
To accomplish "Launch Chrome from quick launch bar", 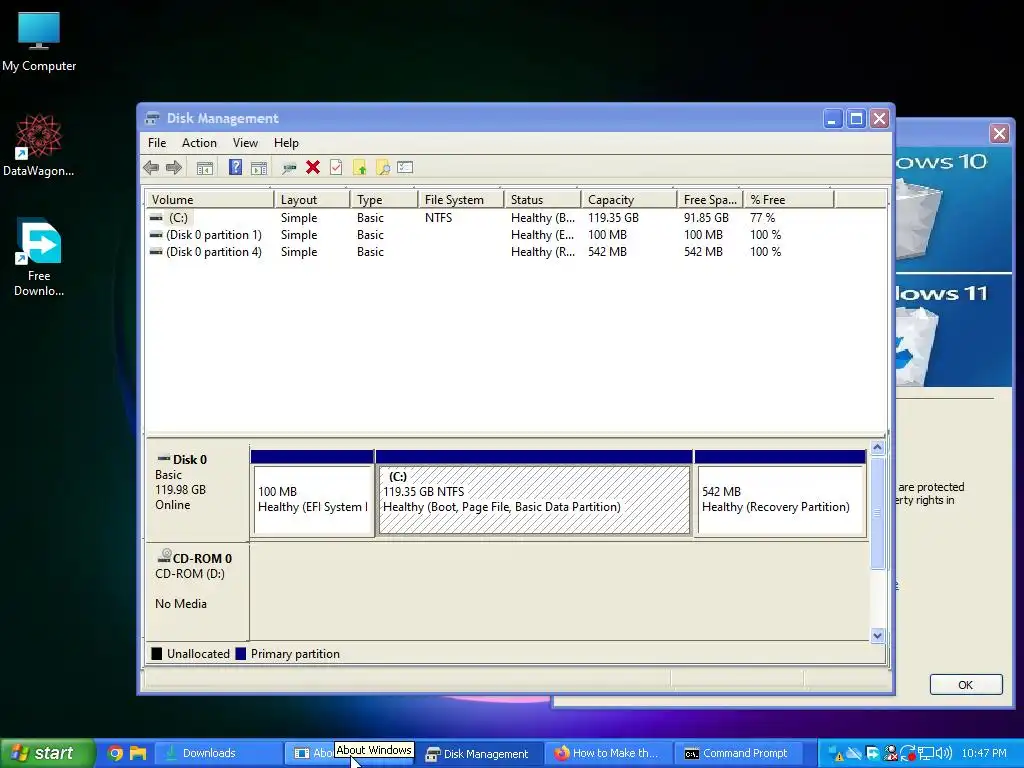I will coord(115,753).
